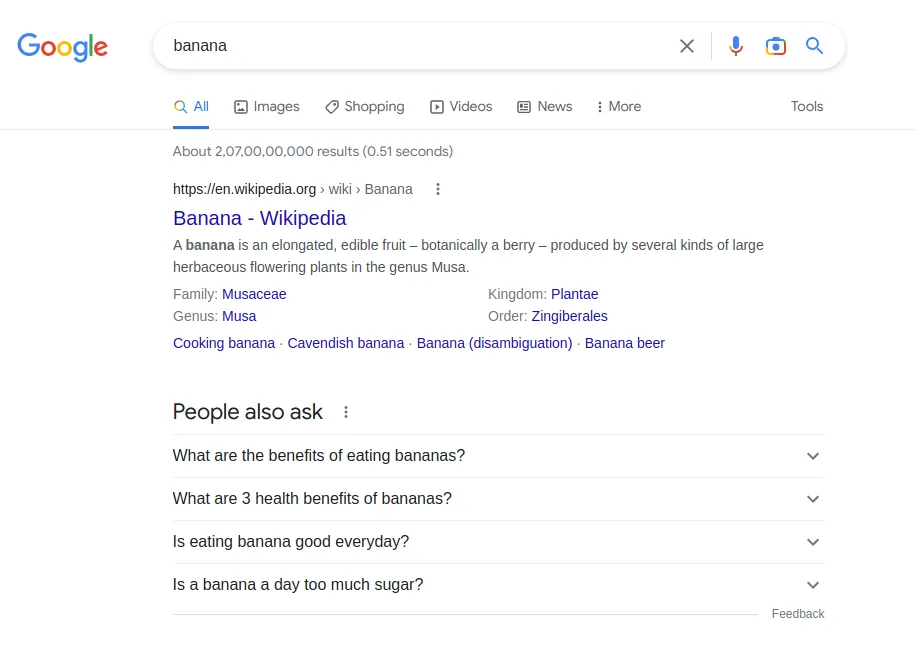Start voice search with microphone icon
Image resolution: width=916 pixels, height=670 pixels.
pos(735,46)
